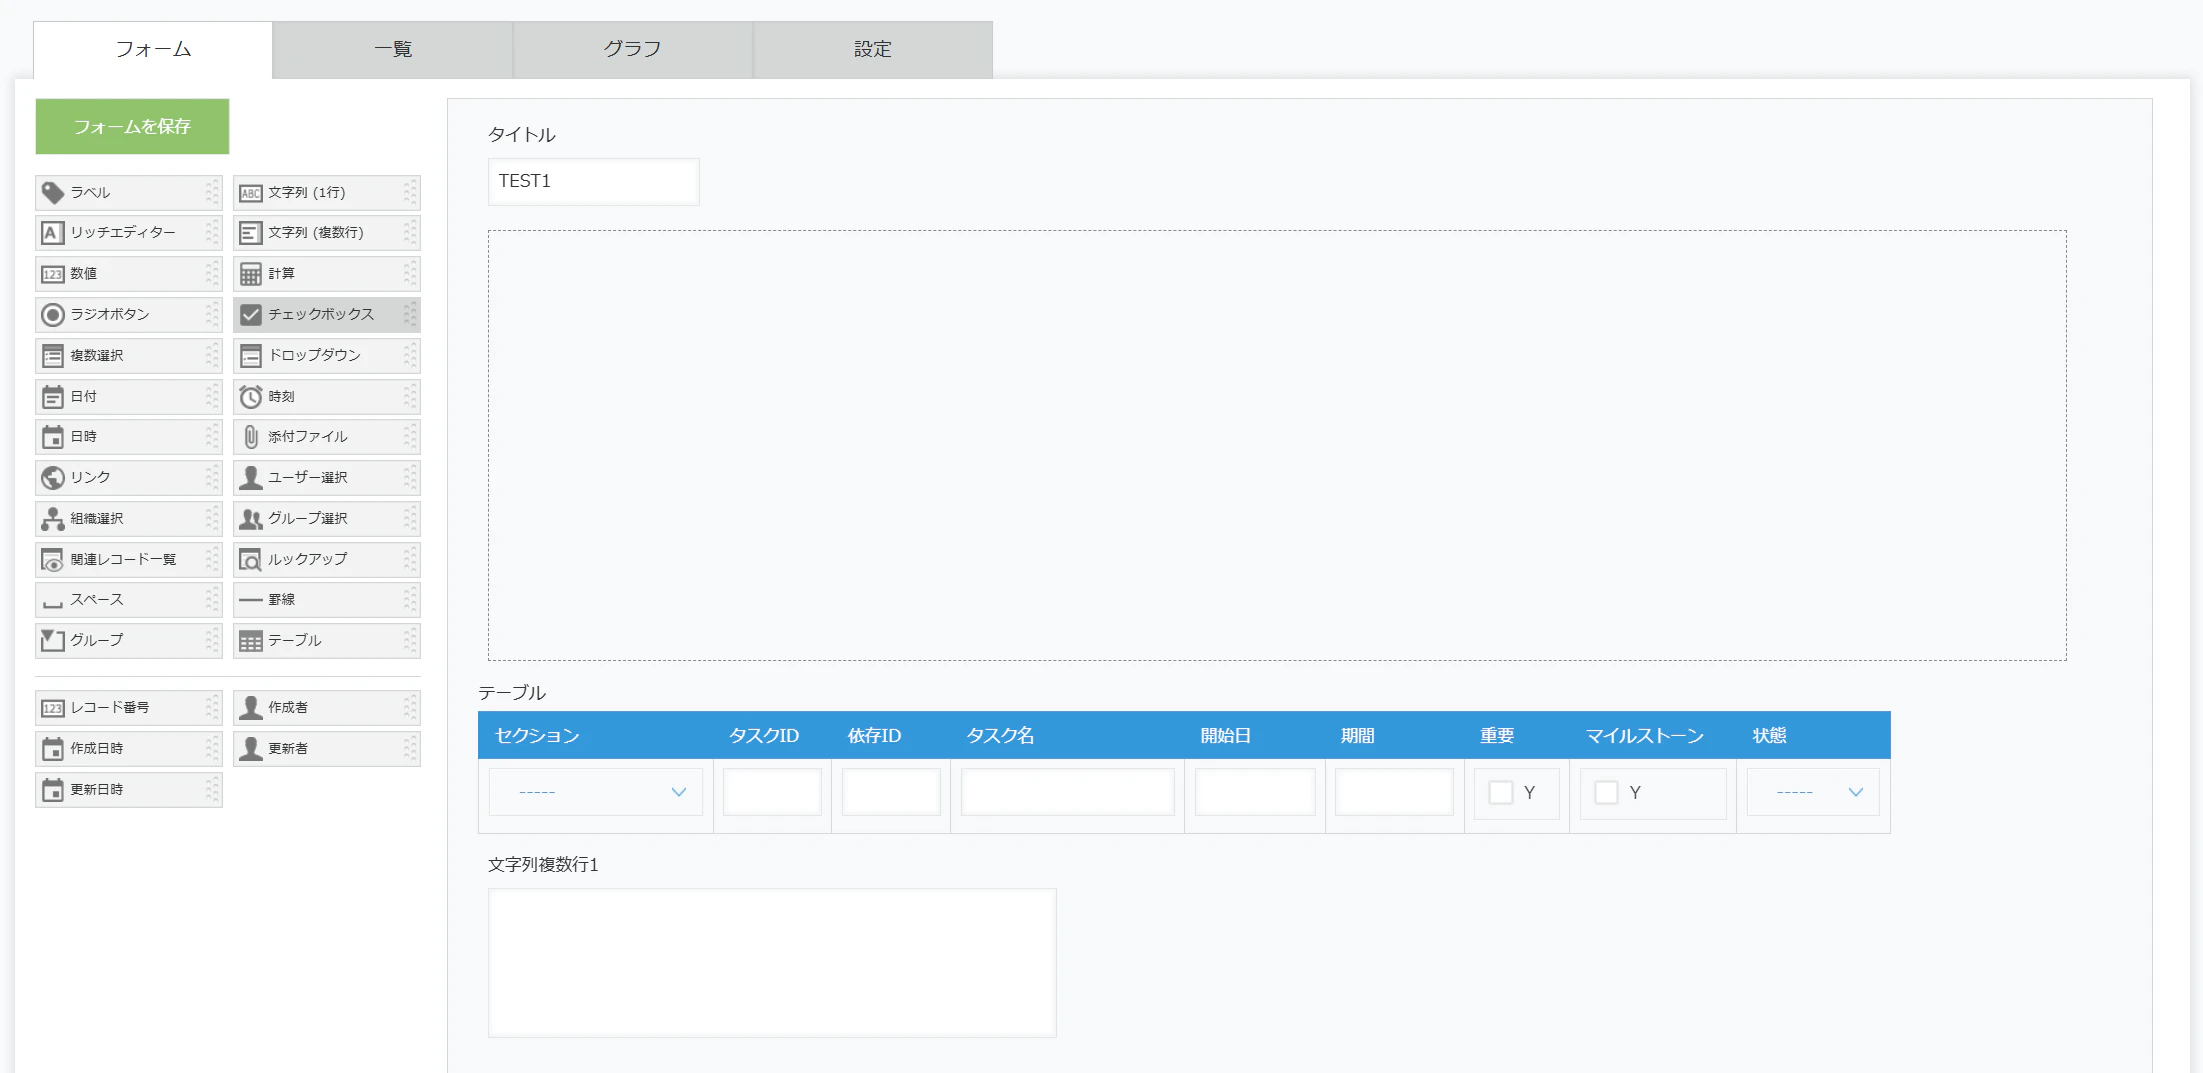Click the 開始日 input cell
The width and height of the screenshot is (2203, 1073).
point(1255,792)
